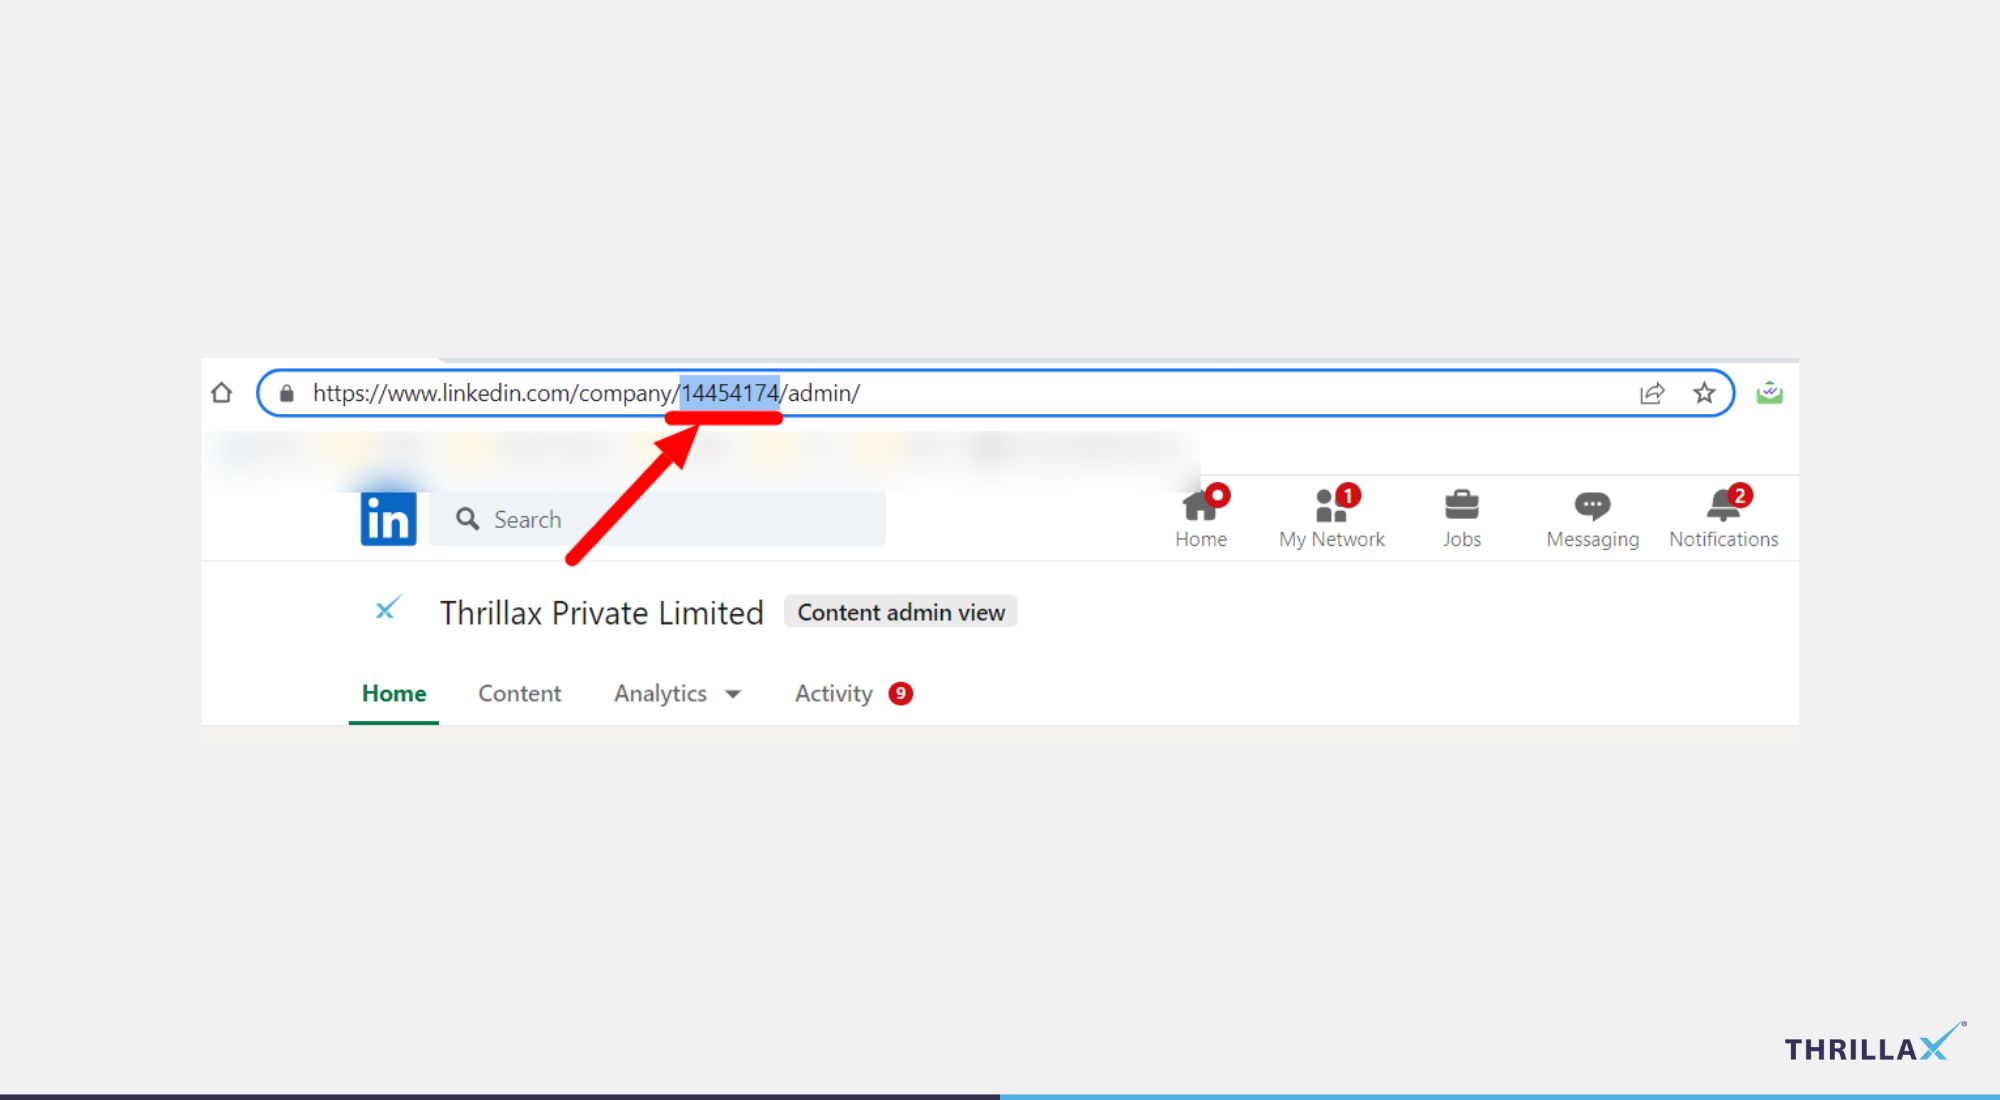Click Notifications badge number 2
2000x1100 pixels.
(x=1740, y=494)
